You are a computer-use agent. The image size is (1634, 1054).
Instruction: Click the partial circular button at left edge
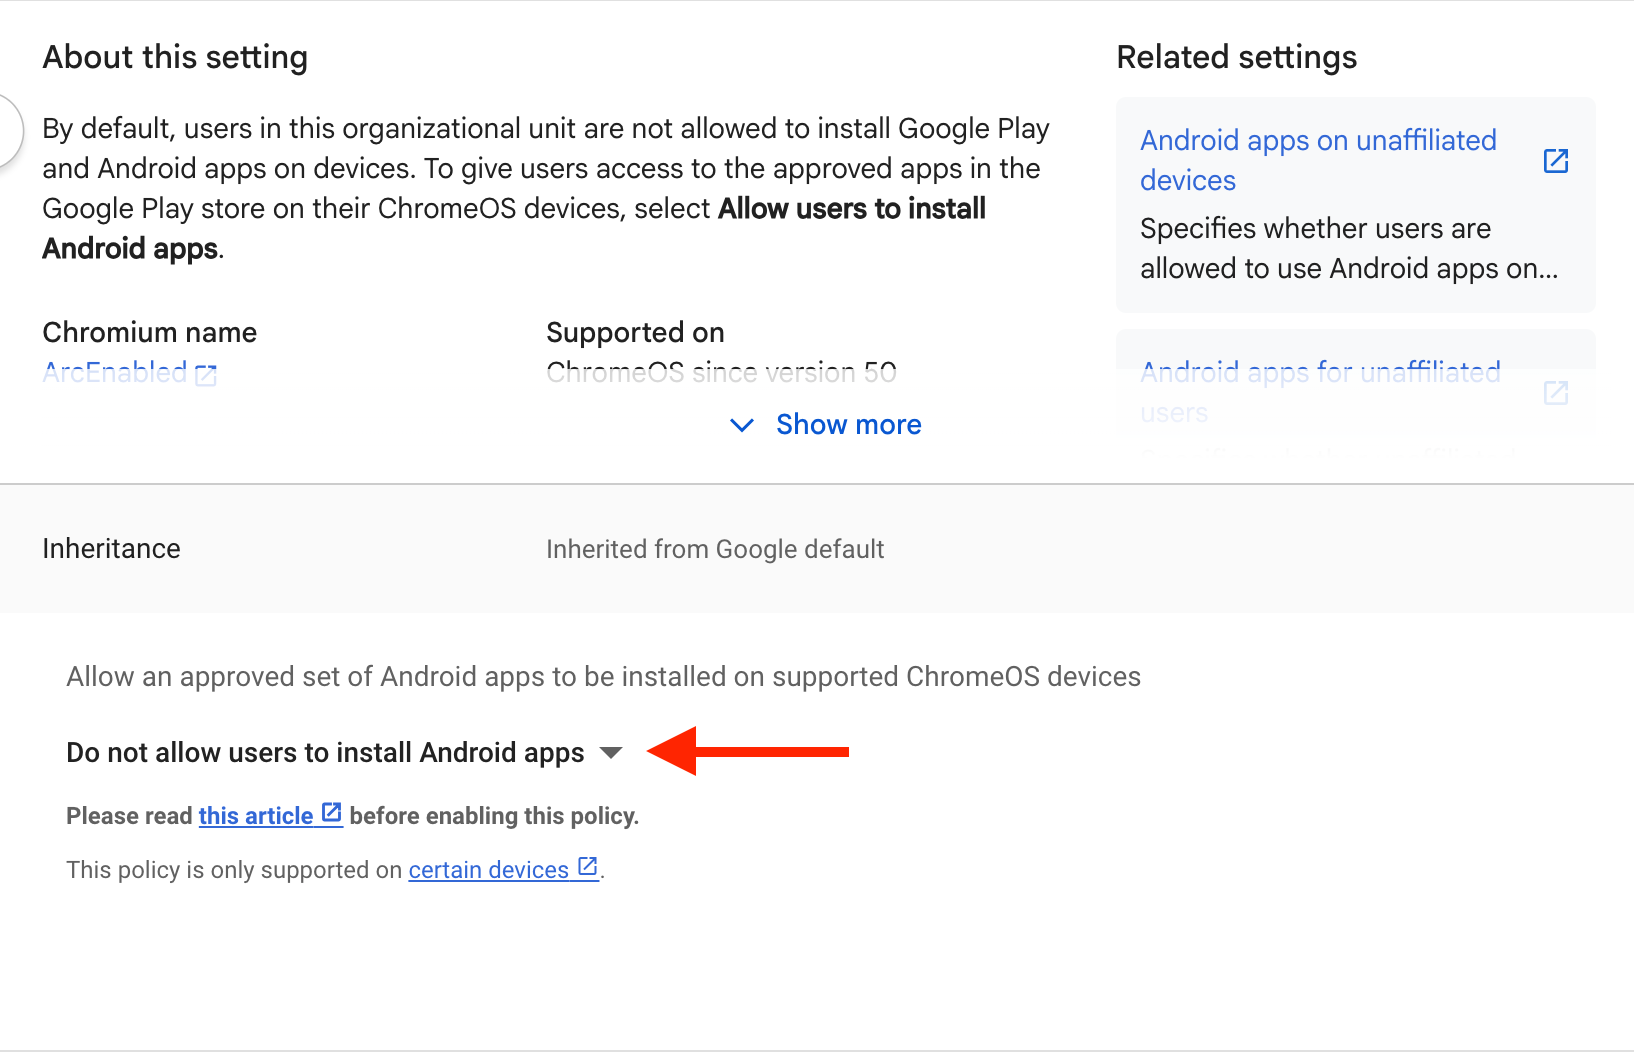8,130
